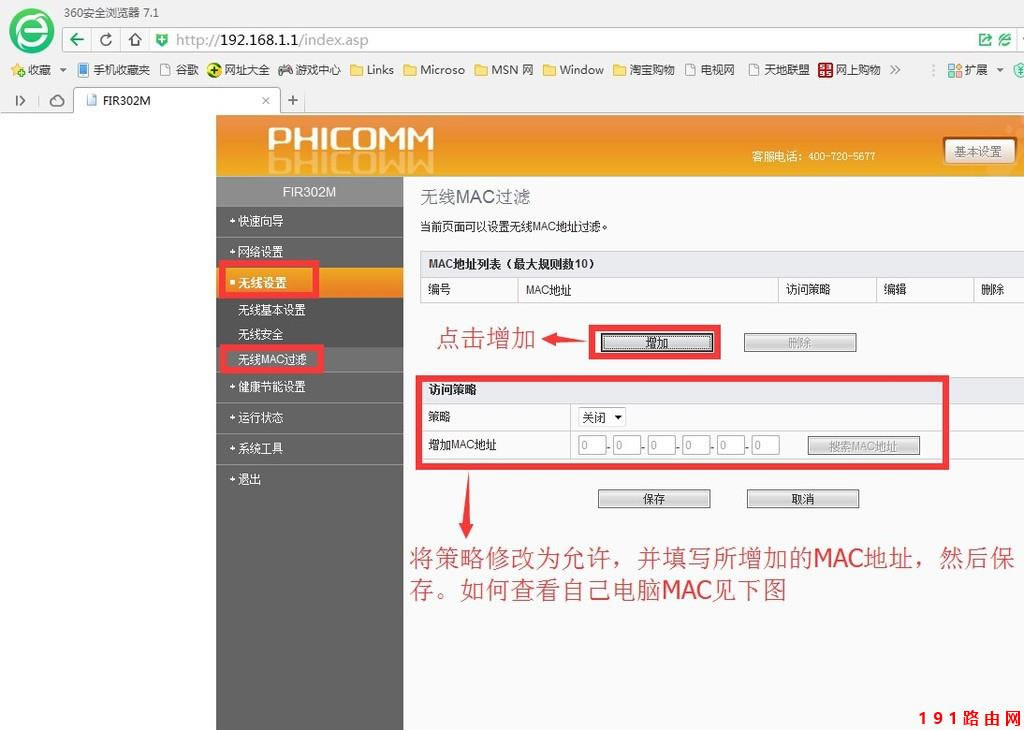Click the 增加 add button
This screenshot has width=1024, height=730.
(654, 341)
